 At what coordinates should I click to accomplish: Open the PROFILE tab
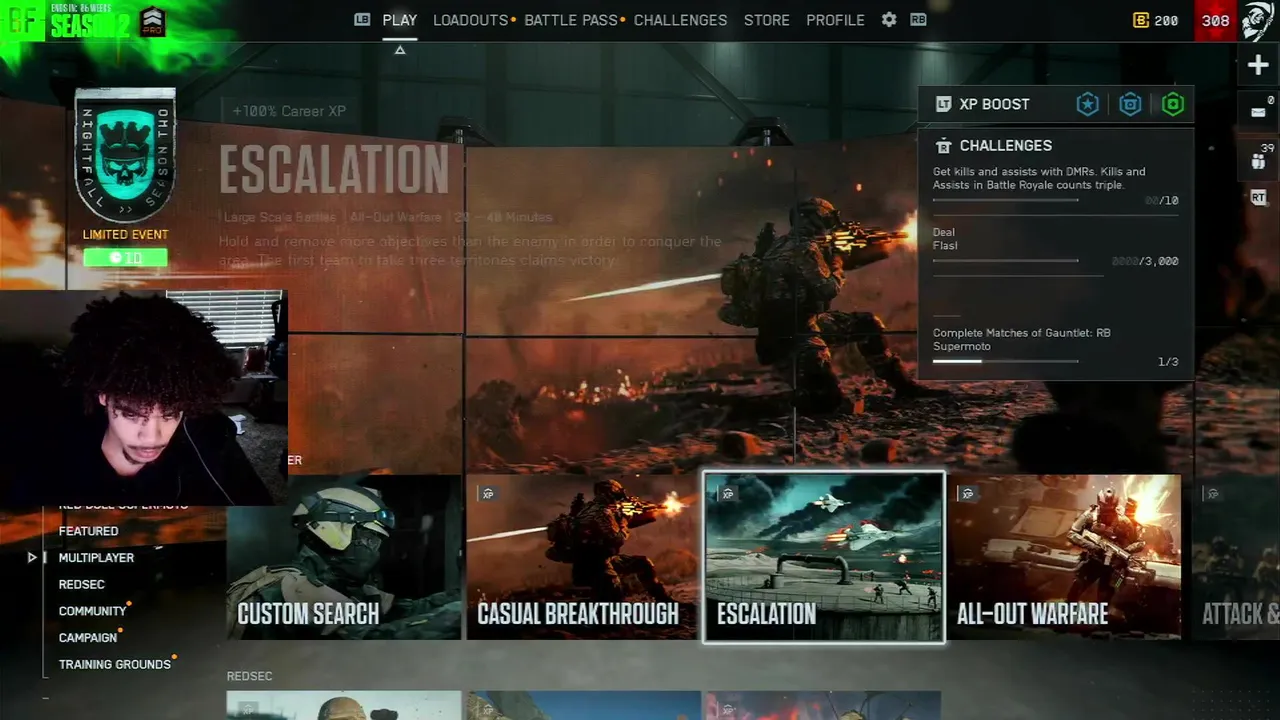[x=835, y=20]
